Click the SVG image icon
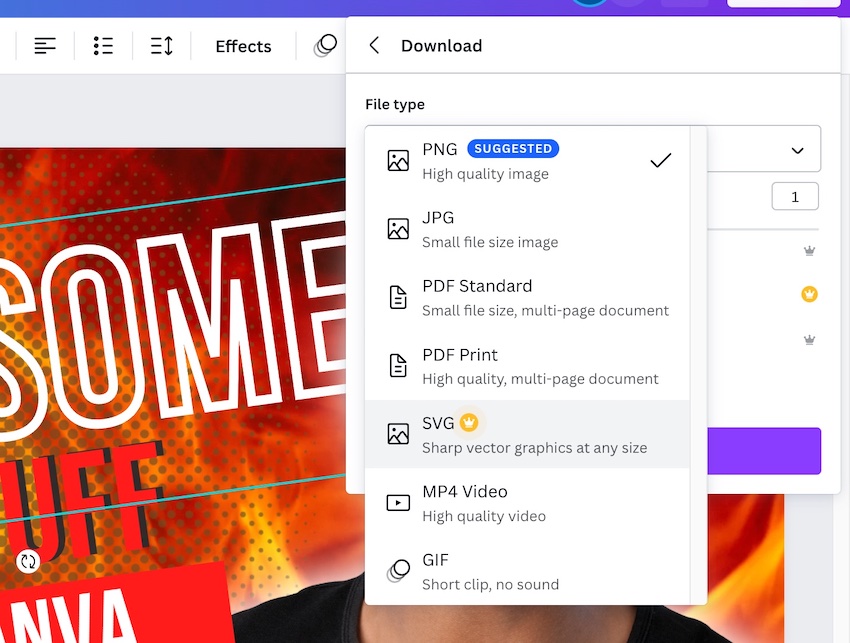 pyautogui.click(x=398, y=434)
